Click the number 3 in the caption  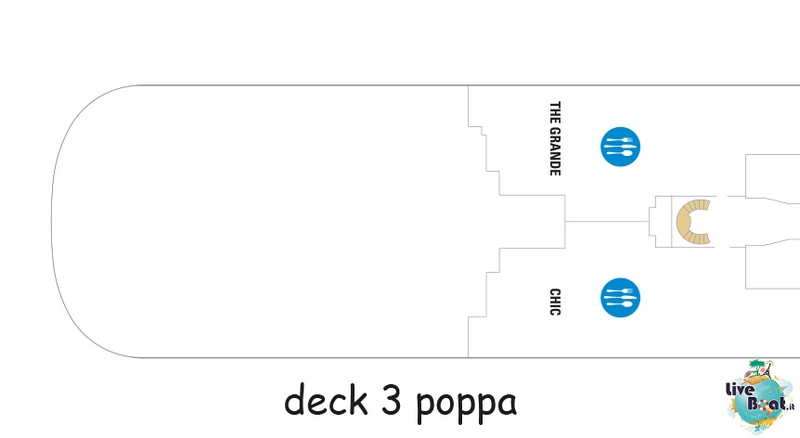(391, 401)
